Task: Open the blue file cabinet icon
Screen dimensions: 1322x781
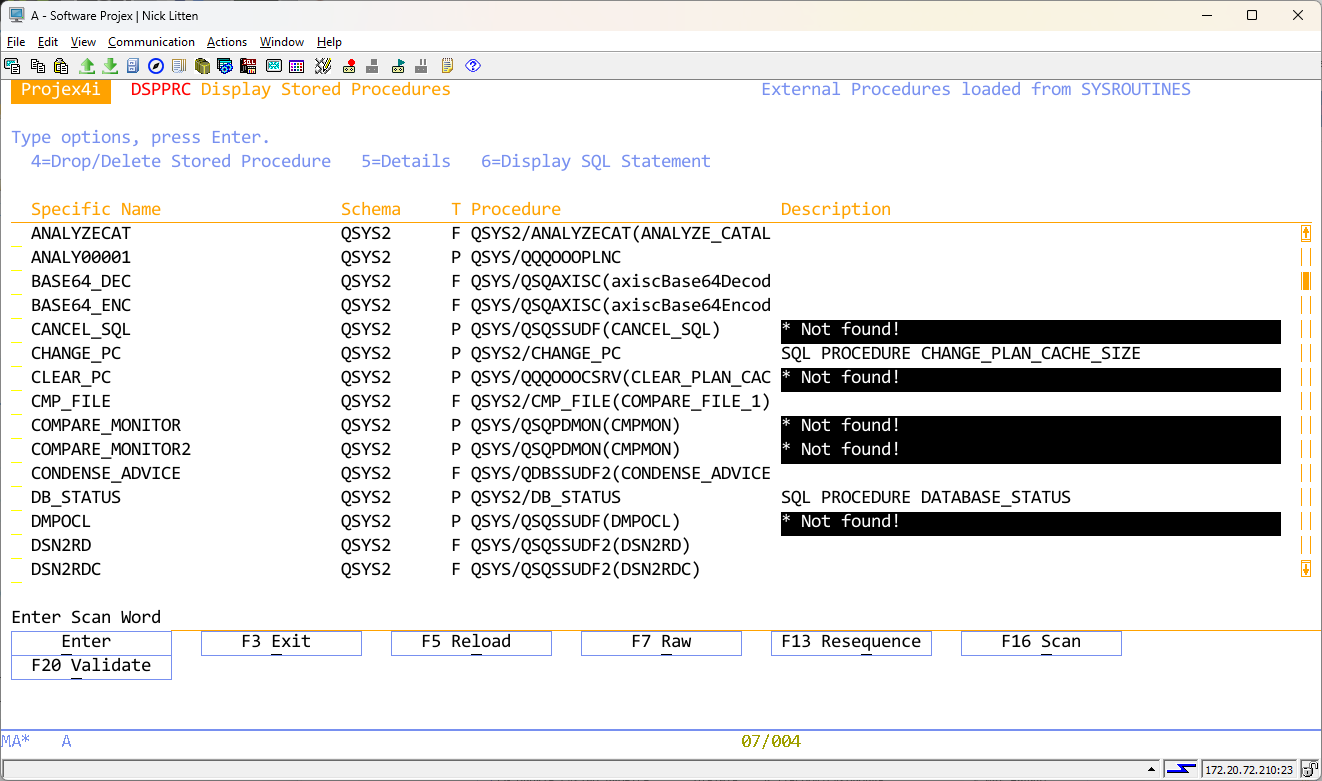Action: click(x=132, y=66)
